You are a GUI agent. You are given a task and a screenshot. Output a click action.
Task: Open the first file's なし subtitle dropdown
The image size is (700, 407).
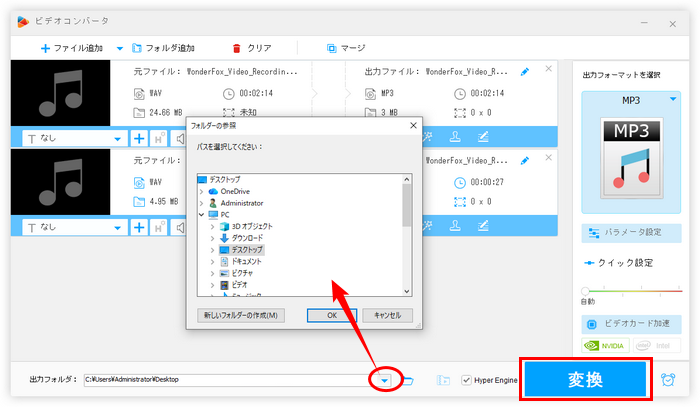click(x=75, y=139)
